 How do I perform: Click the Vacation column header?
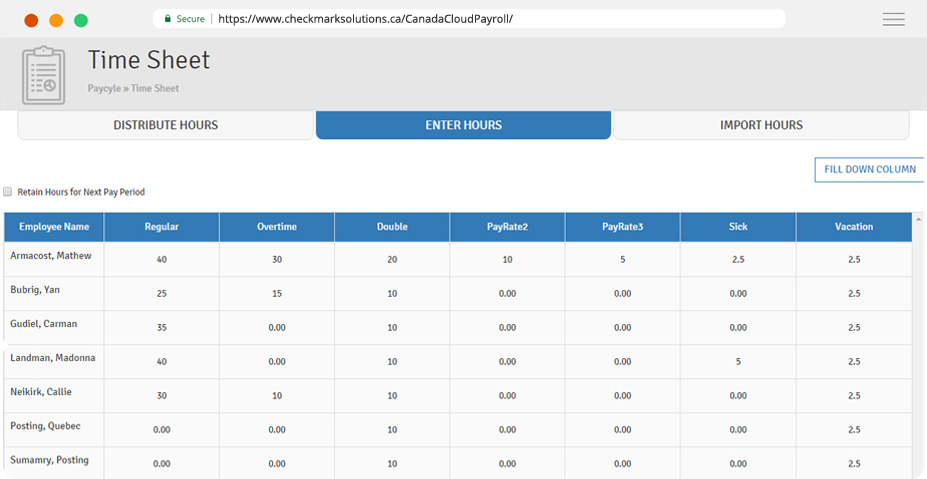853,227
